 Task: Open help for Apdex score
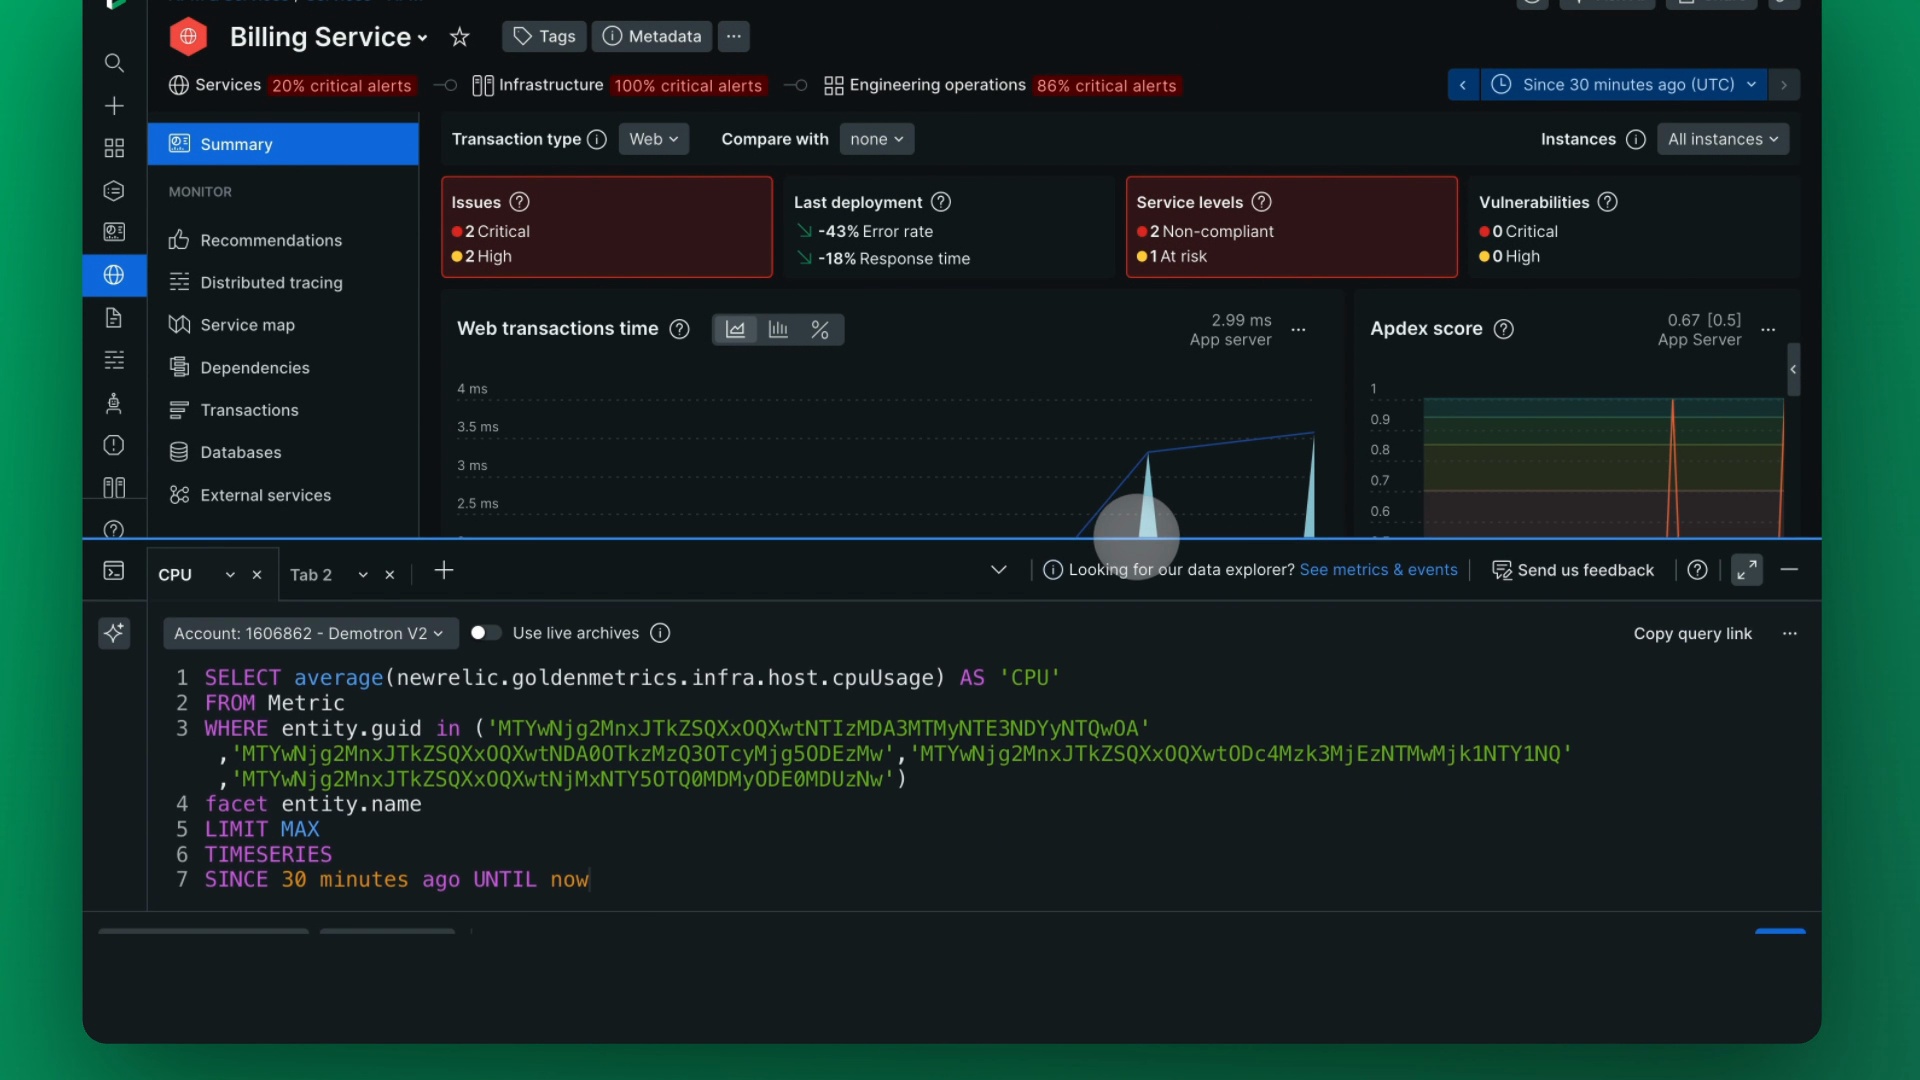[x=1503, y=329]
